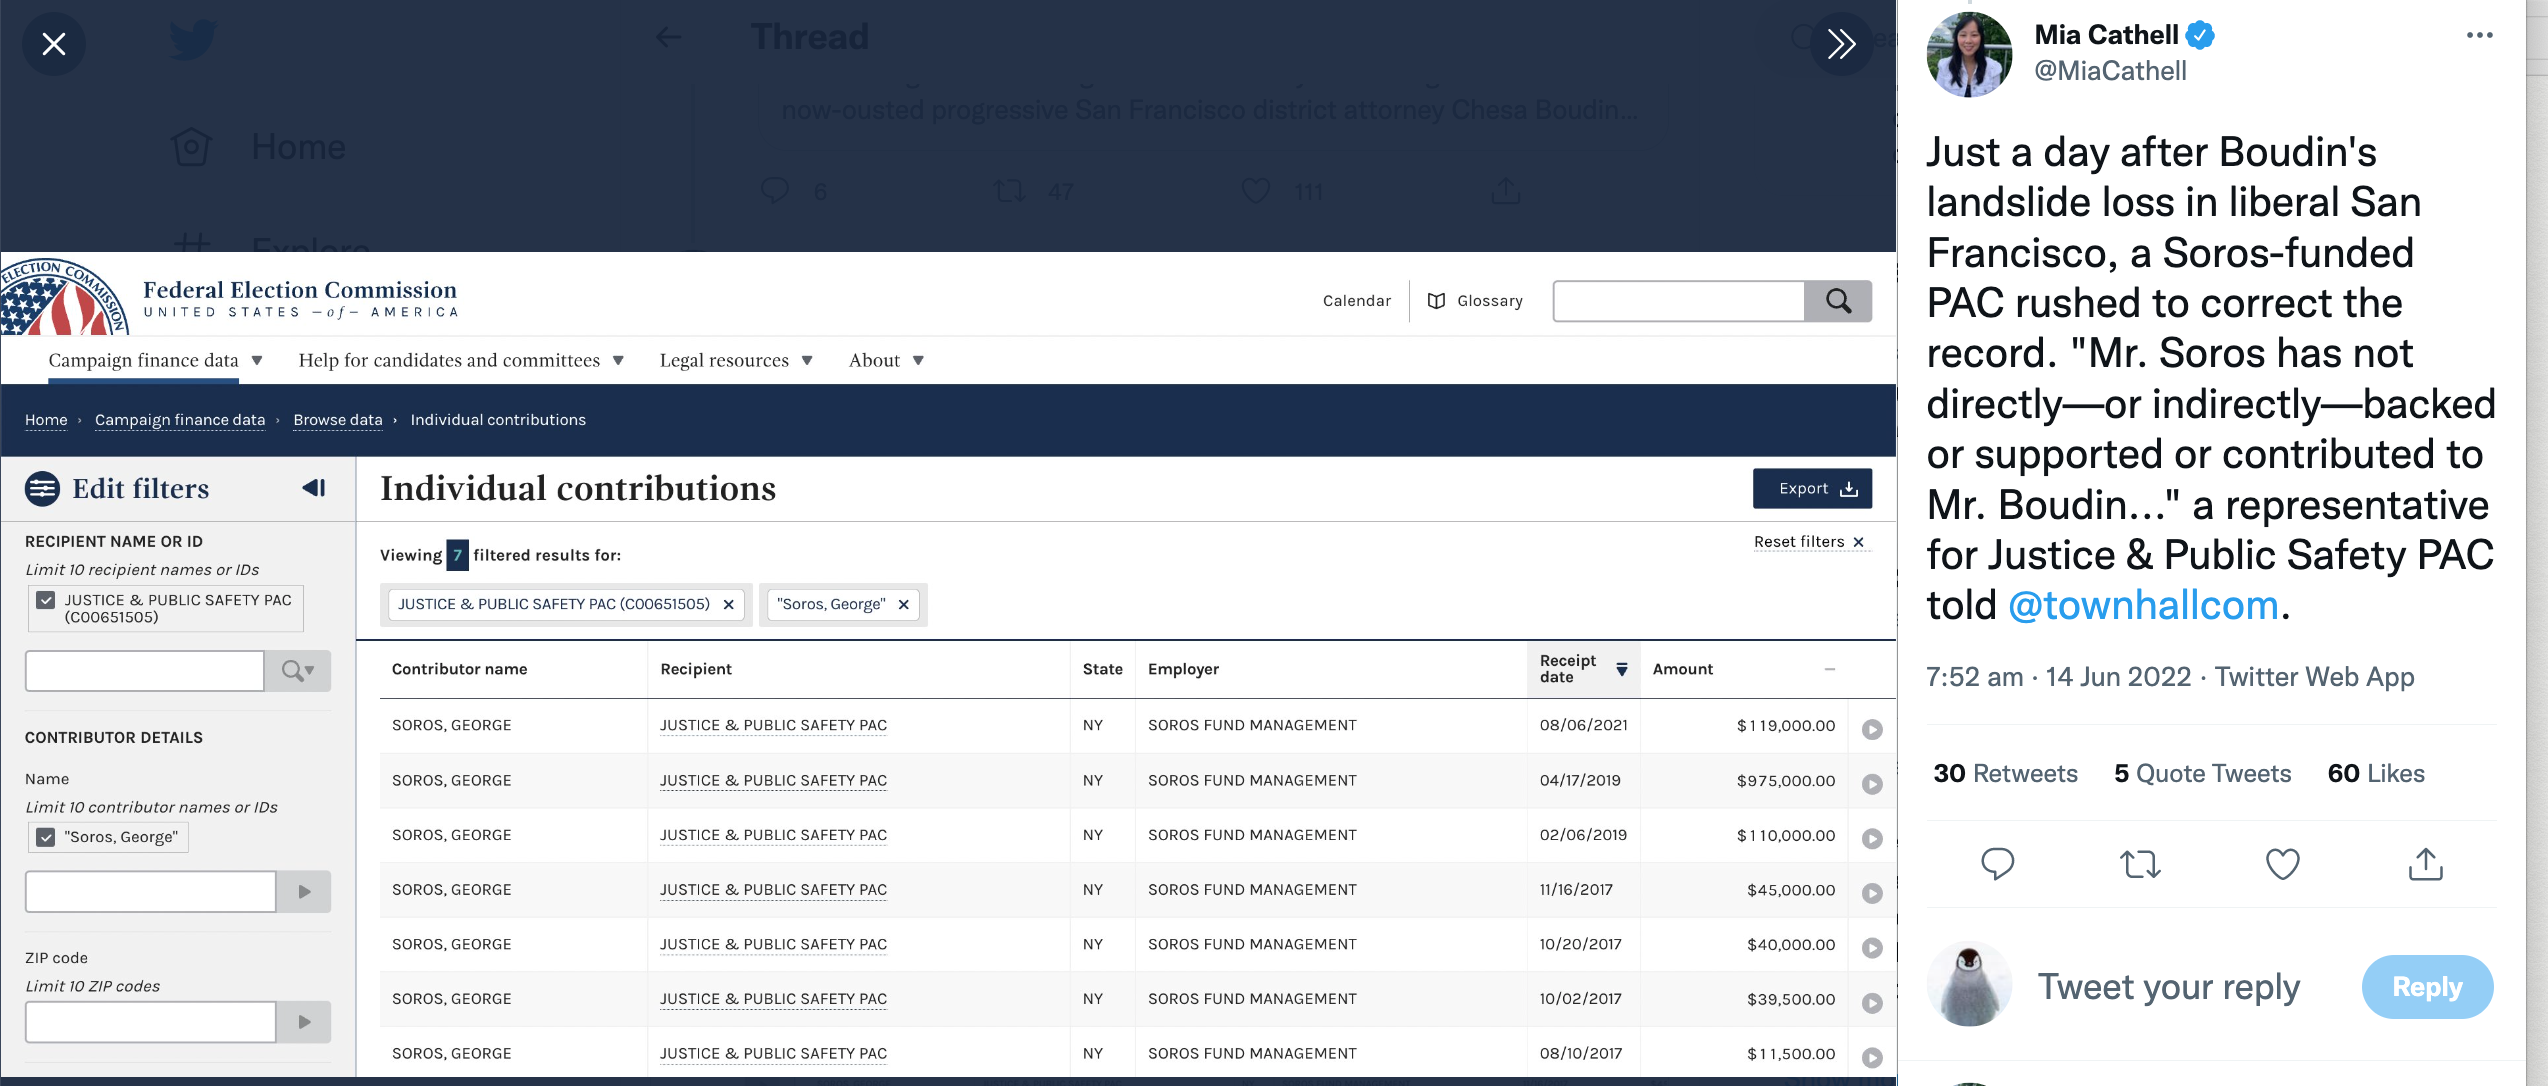Open the Legal resources menu
Image resolution: width=2548 pixels, height=1086 pixels.
(735, 360)
